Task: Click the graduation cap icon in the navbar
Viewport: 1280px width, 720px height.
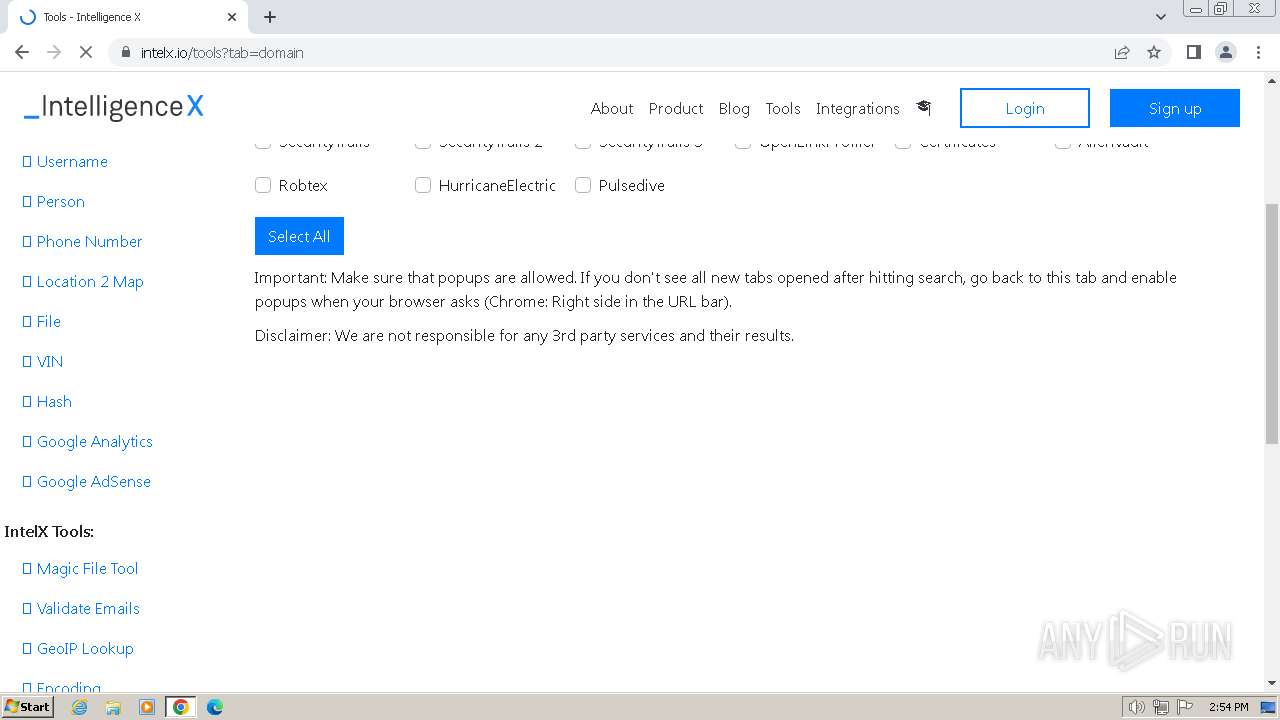Action: coord(923,107)
